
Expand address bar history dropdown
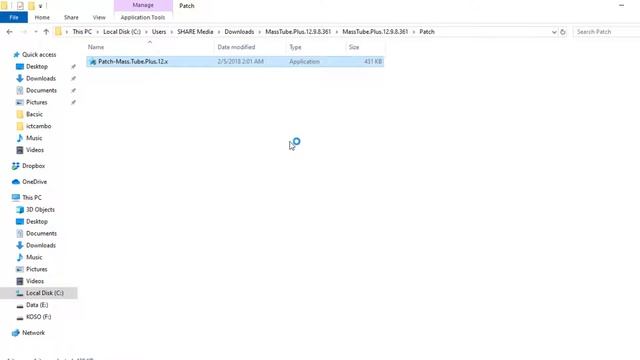pos(554,32)
